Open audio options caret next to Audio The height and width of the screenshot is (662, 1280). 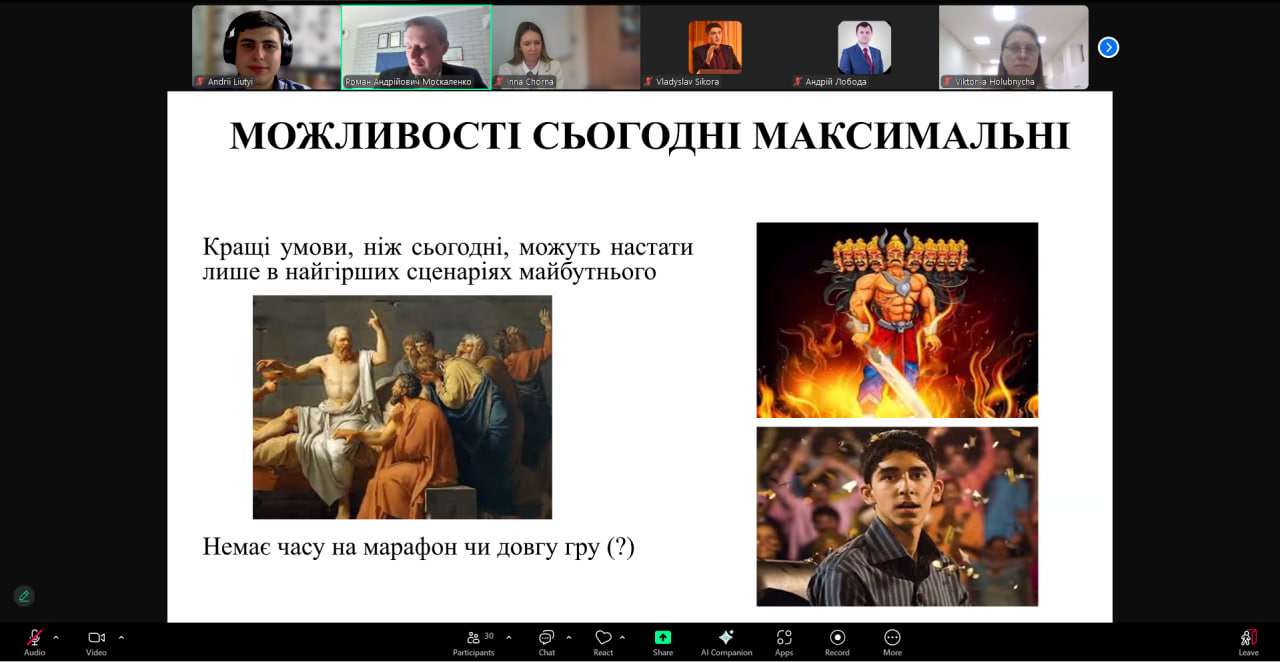[x=56, y=637]
